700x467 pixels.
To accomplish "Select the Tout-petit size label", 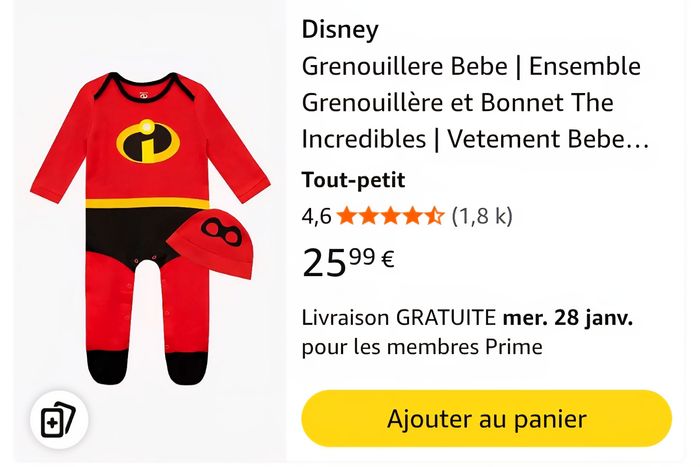I will (x=353, y=181).
